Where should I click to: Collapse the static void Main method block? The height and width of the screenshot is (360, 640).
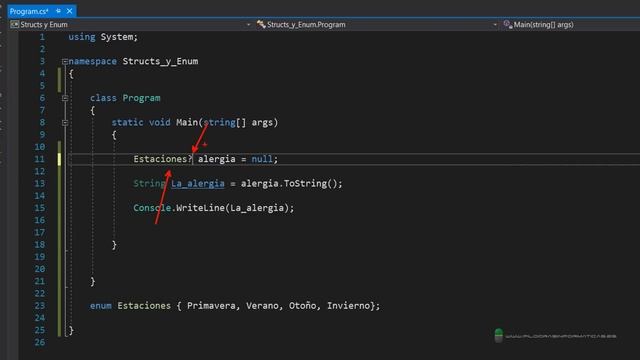click(65, 123)
